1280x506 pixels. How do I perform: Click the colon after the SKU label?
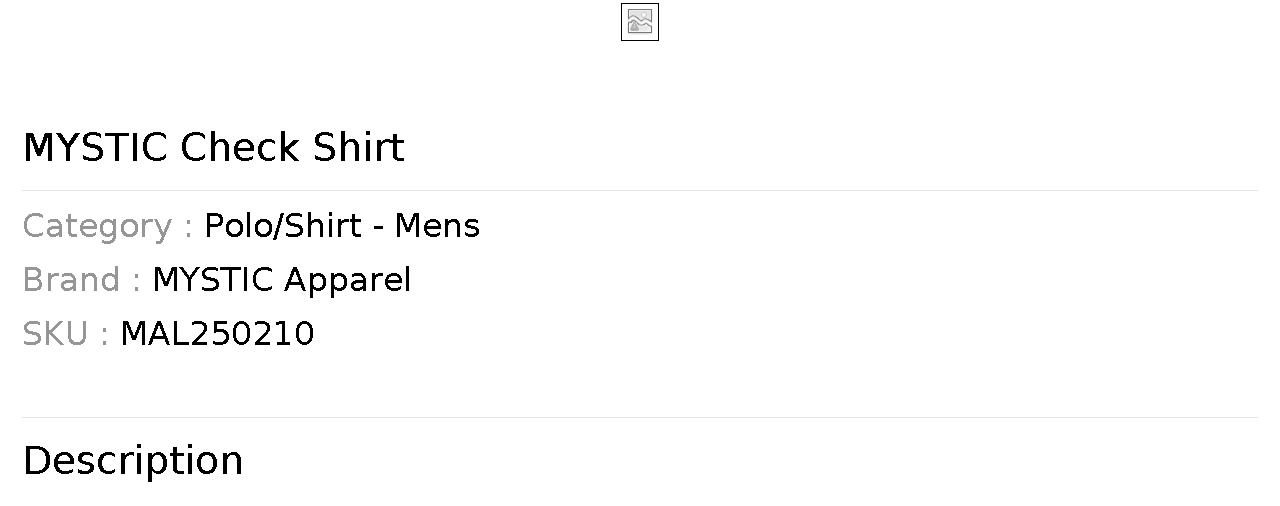click(104, 336)
